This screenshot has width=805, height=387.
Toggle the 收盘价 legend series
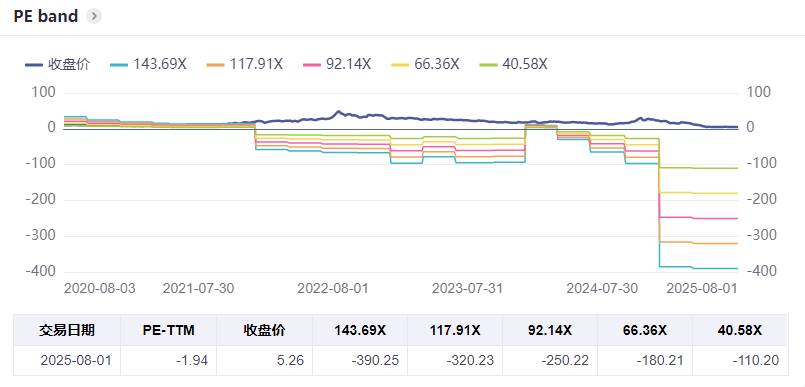tap(58, 65)
